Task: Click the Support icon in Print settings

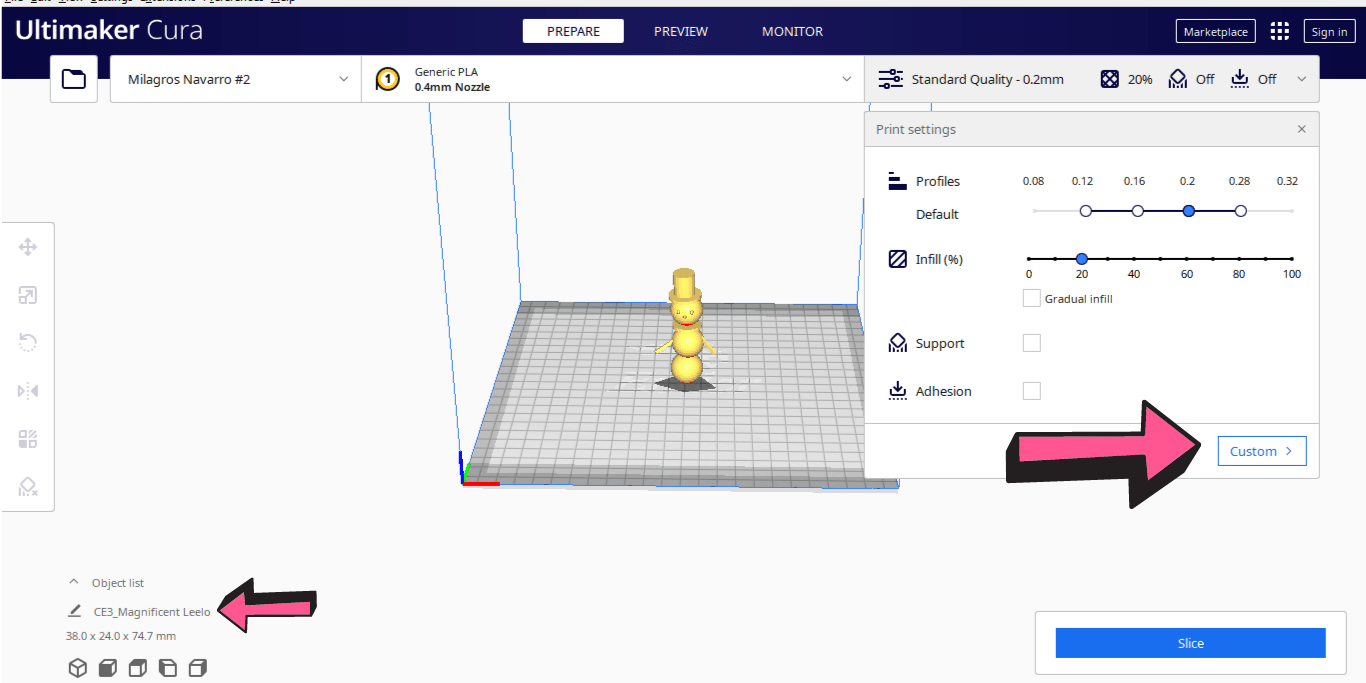Action: [897, 343]
